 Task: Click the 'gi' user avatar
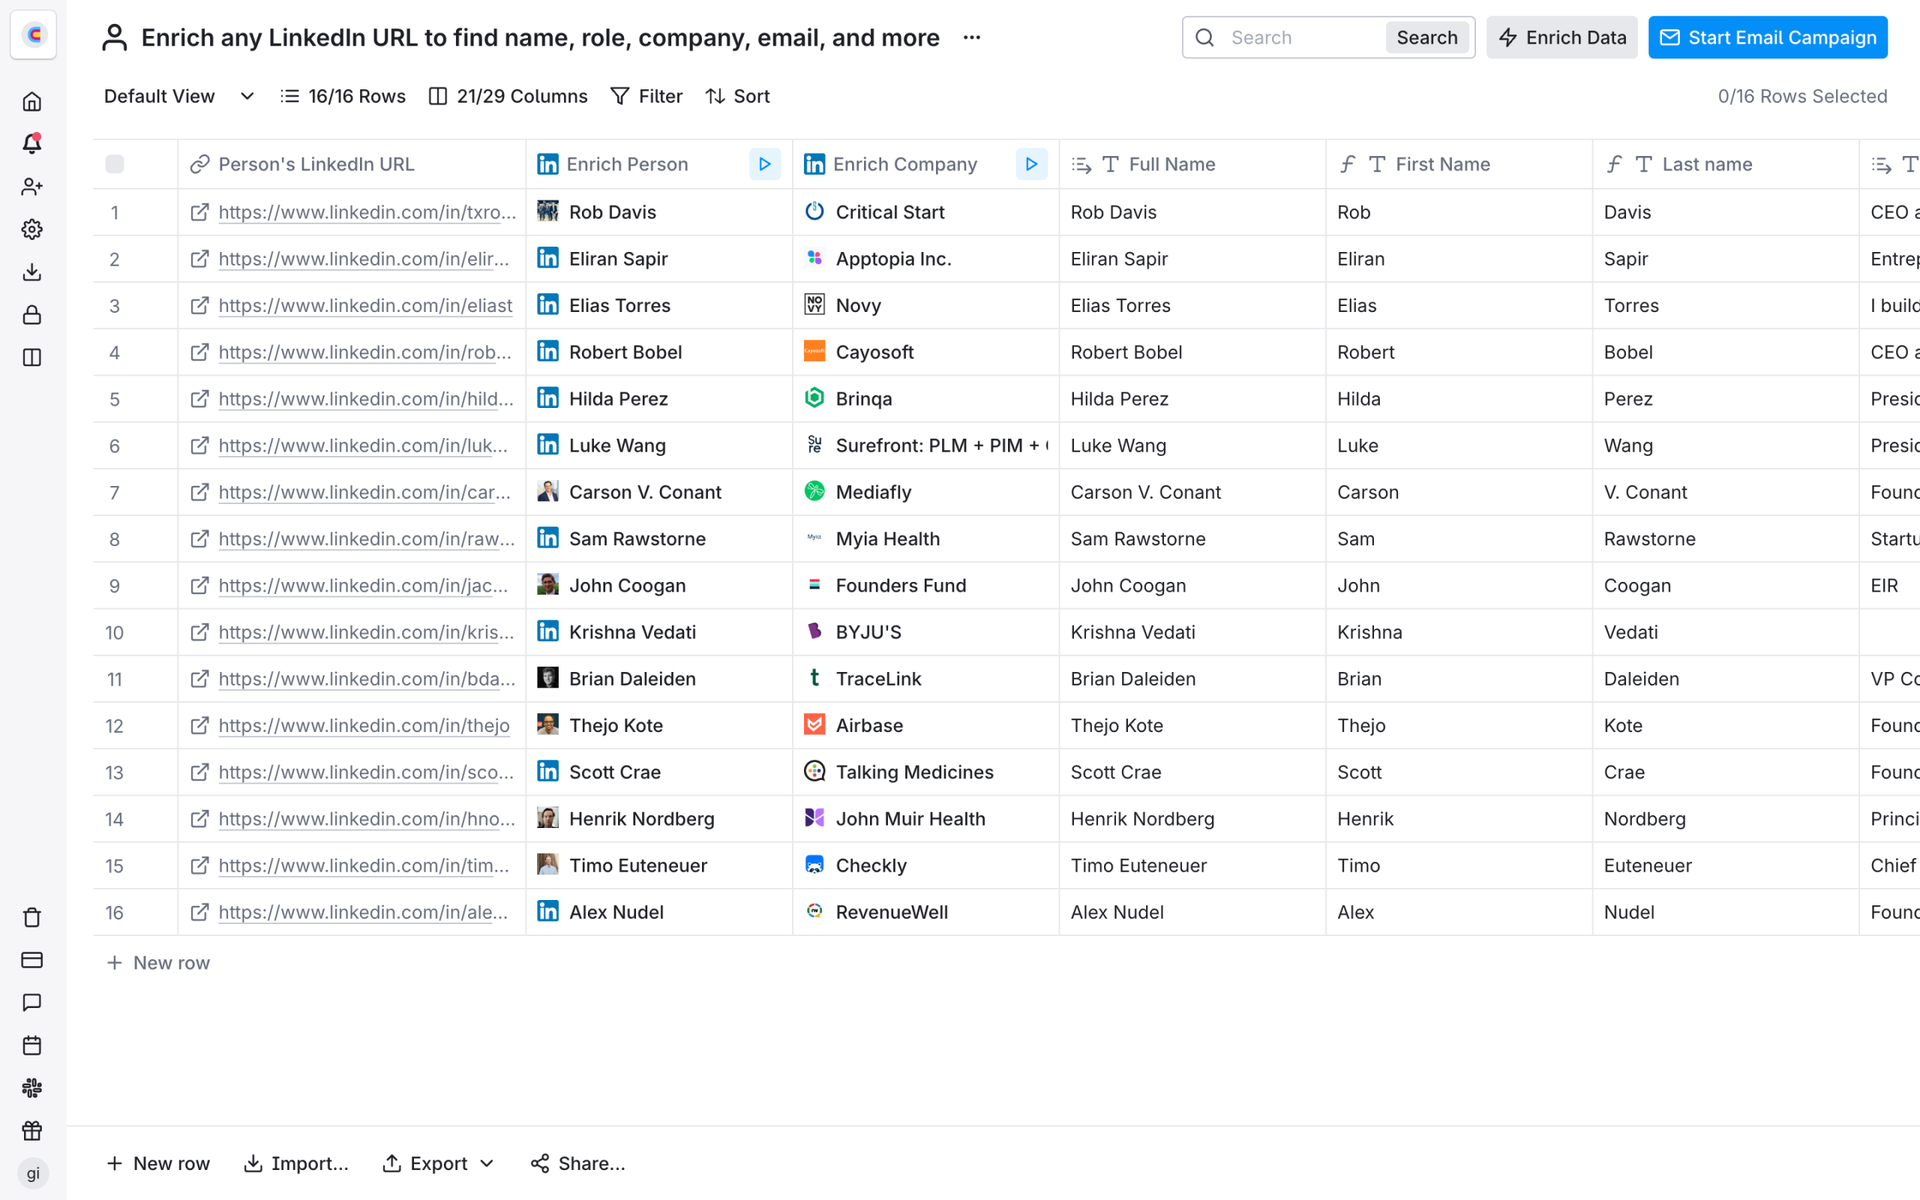[x=33, y=1173]
